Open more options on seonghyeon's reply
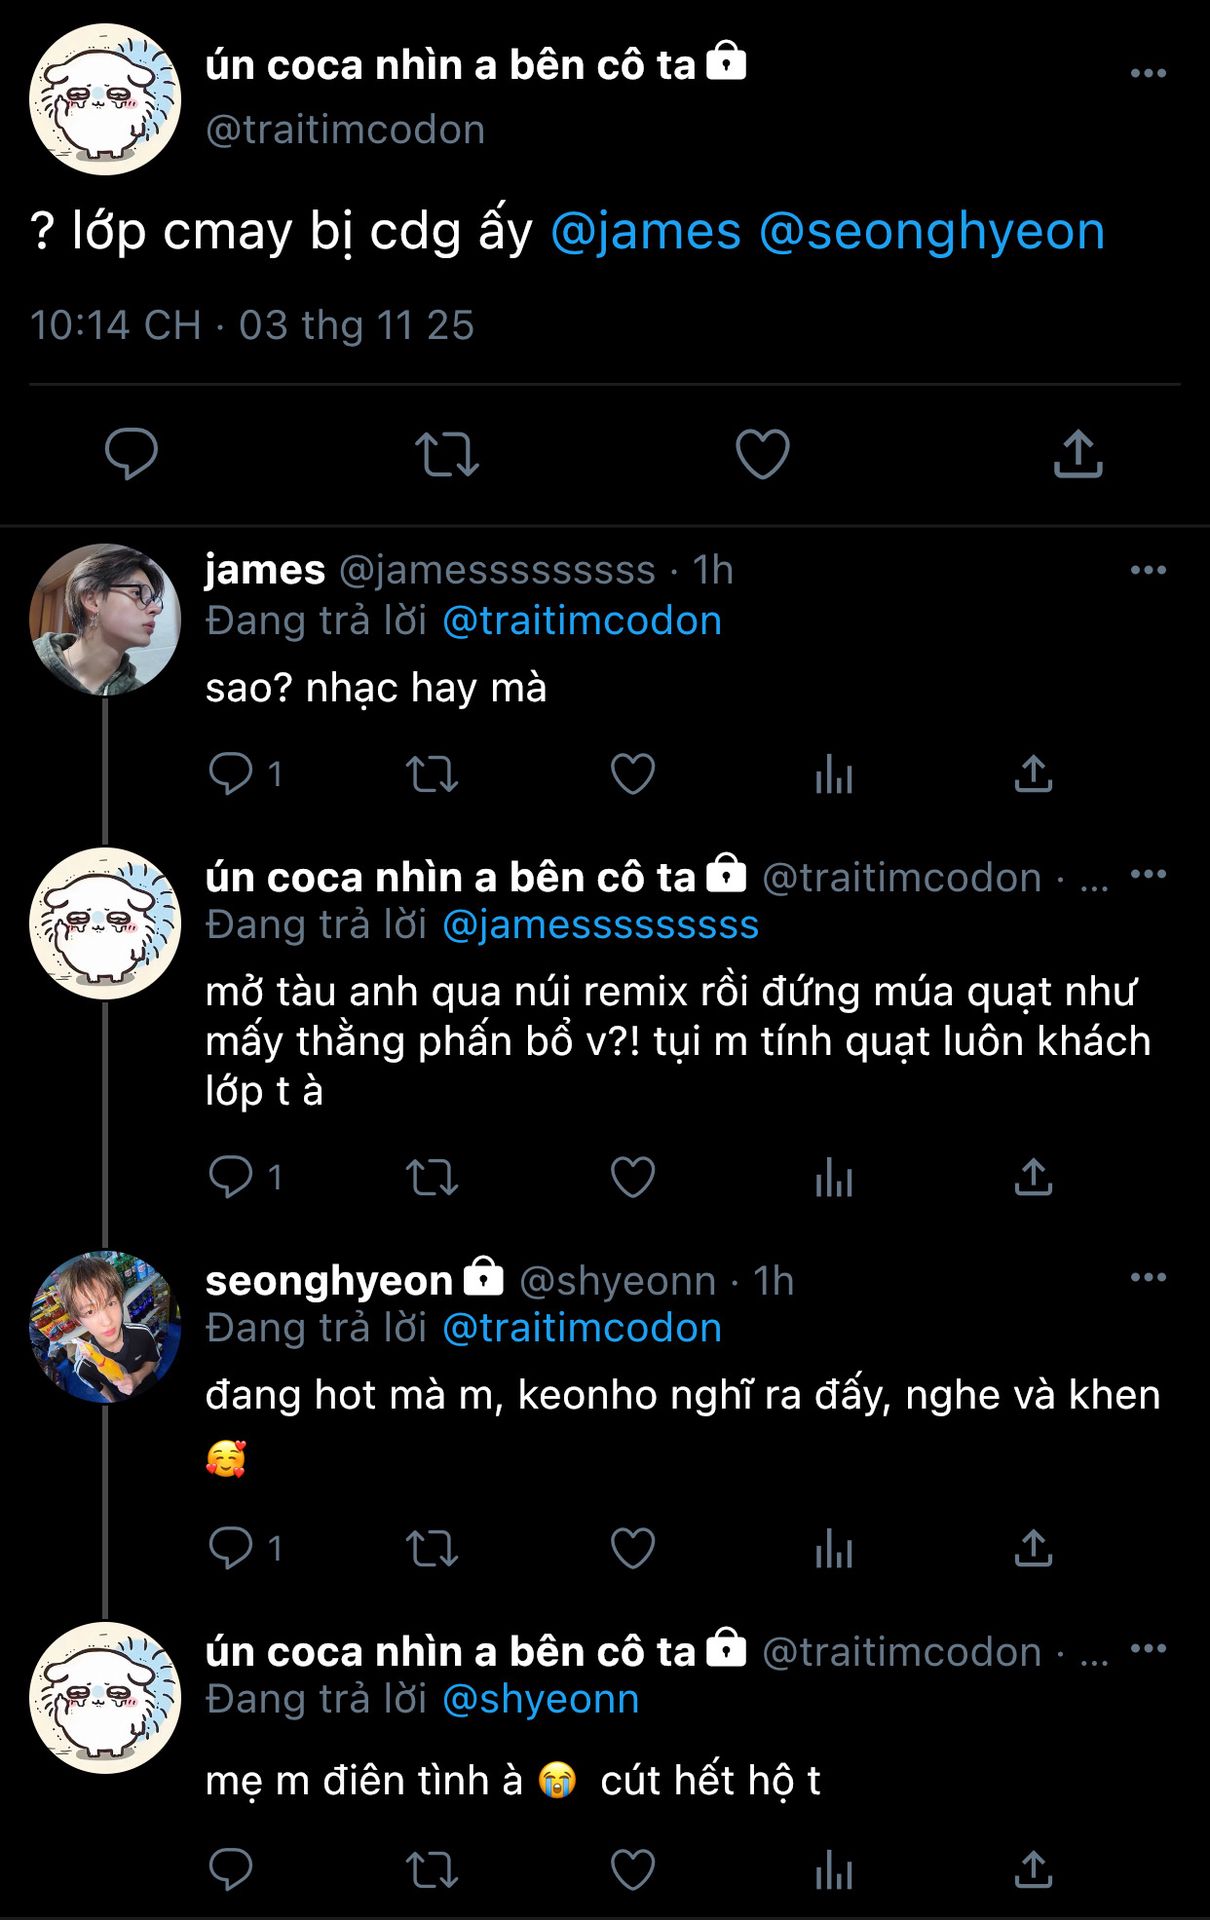This screenshot has height=1920, width=1210. coord(1147,1277)
